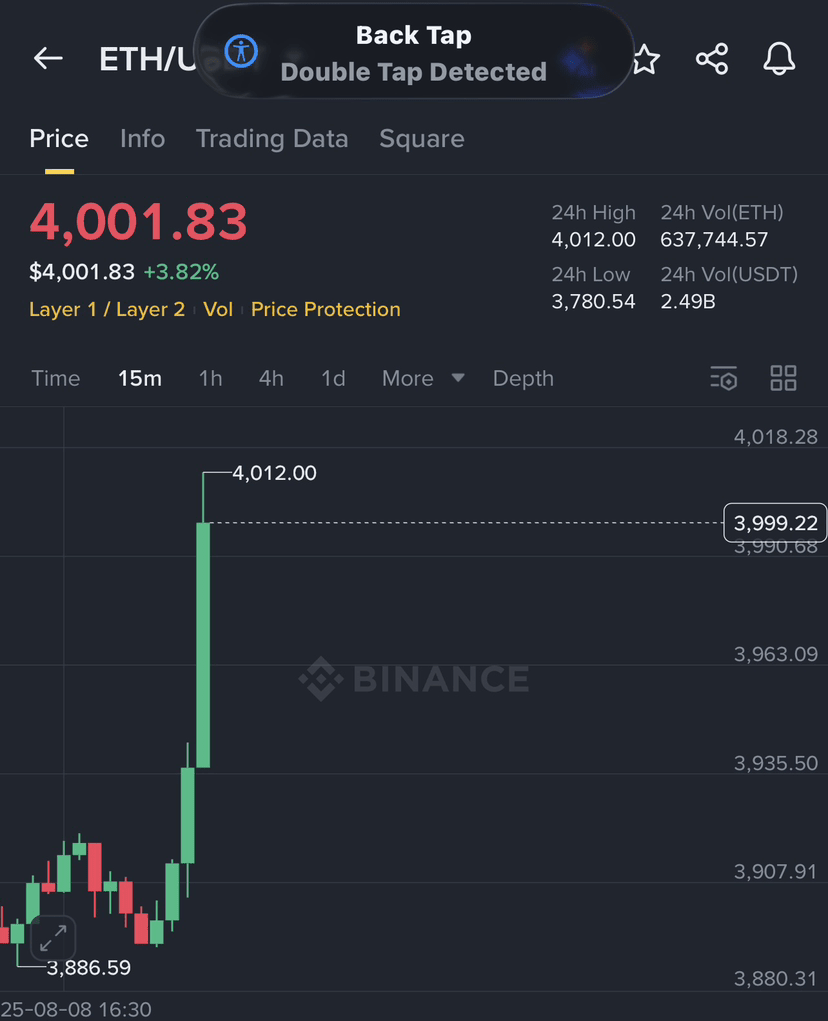Add ETH pair to favorites star
828x1021 pixels.
tap(646, 59)
